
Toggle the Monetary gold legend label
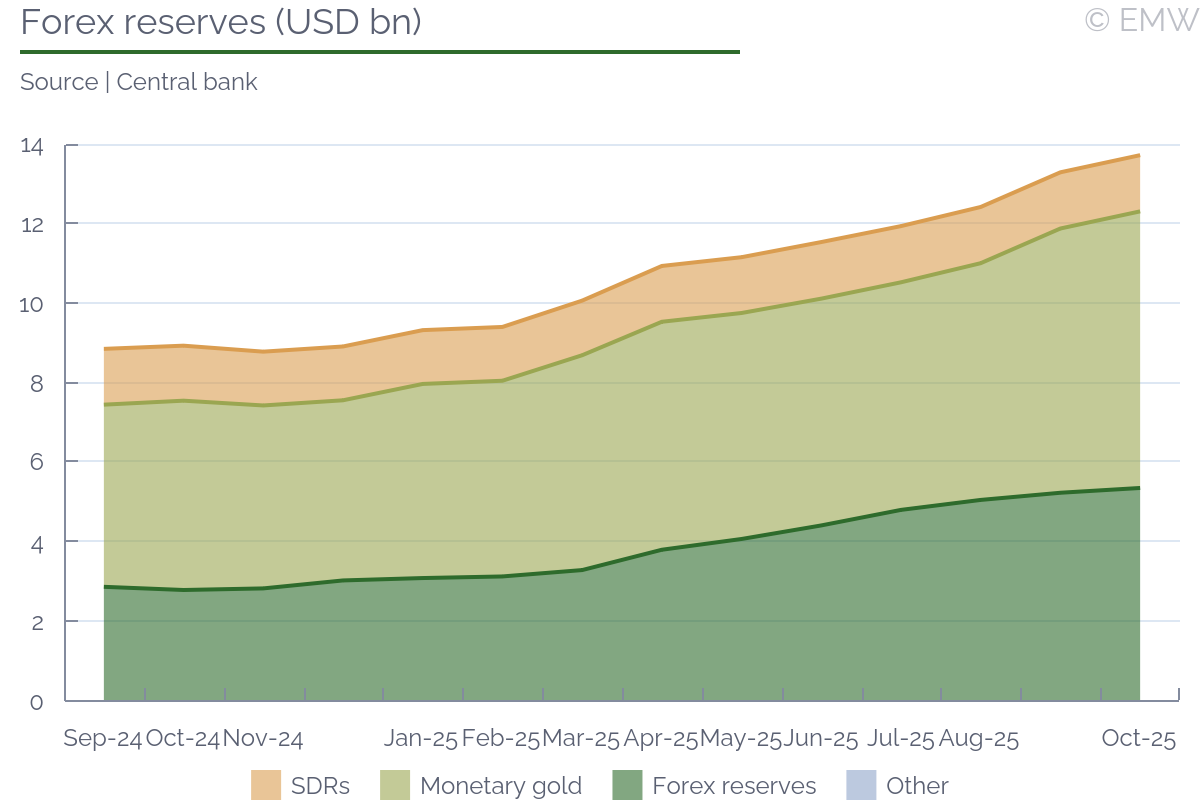click(500, 787)
